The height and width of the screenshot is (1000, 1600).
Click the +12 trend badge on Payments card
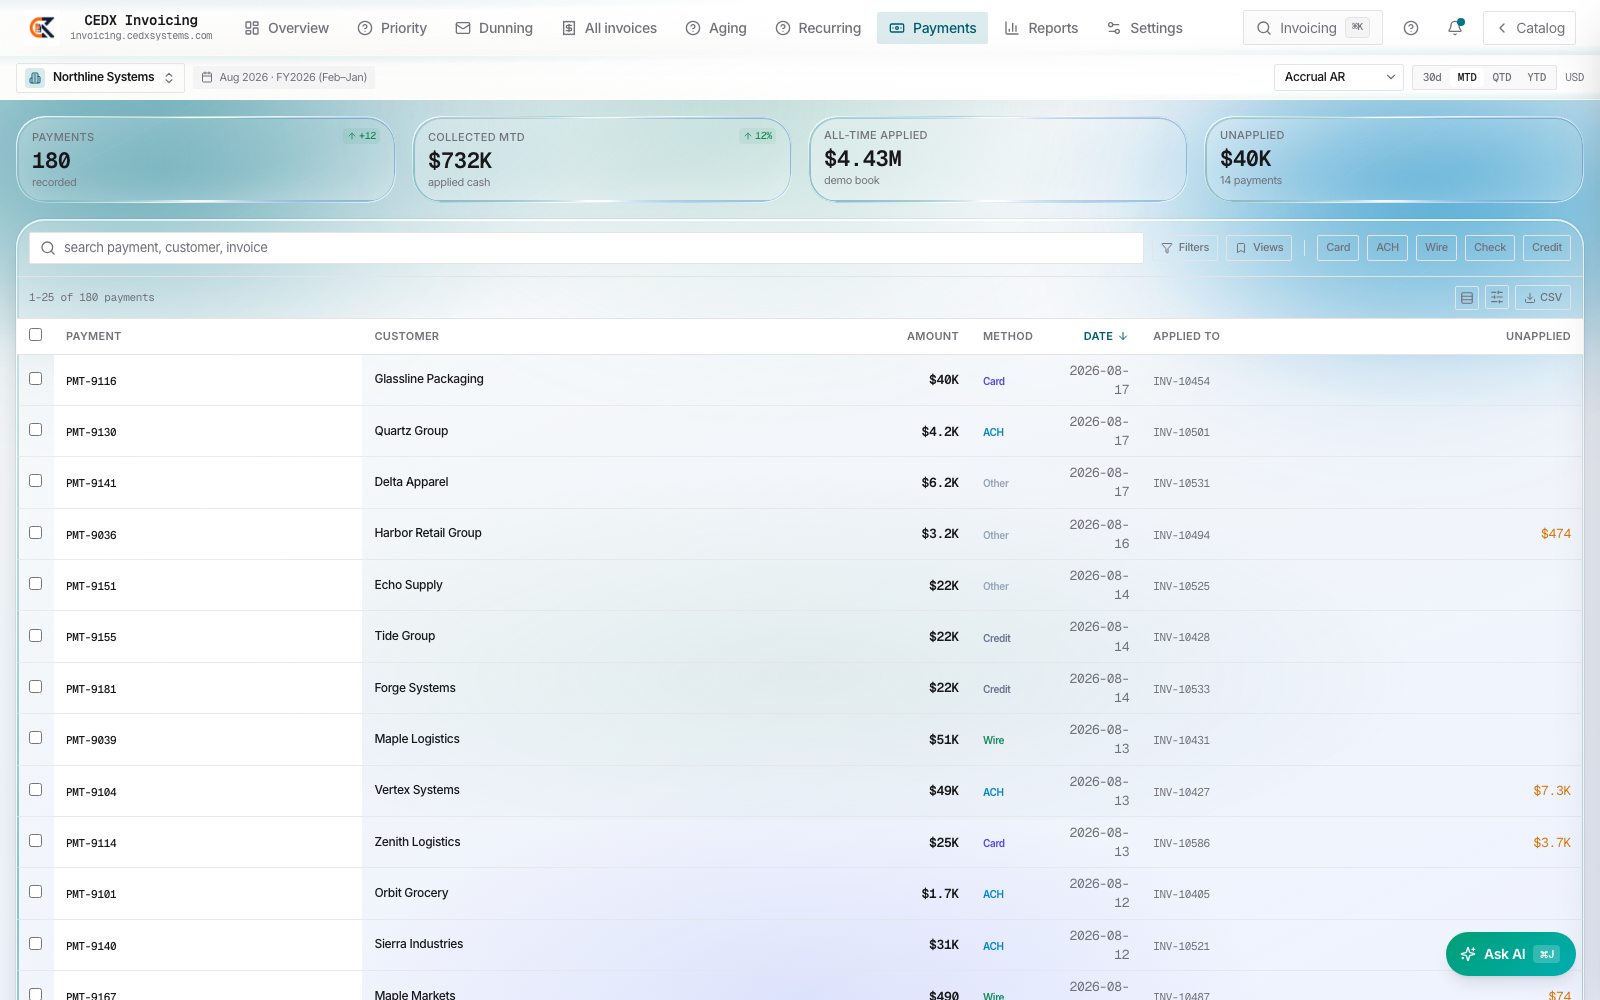(x=362, y=136)
